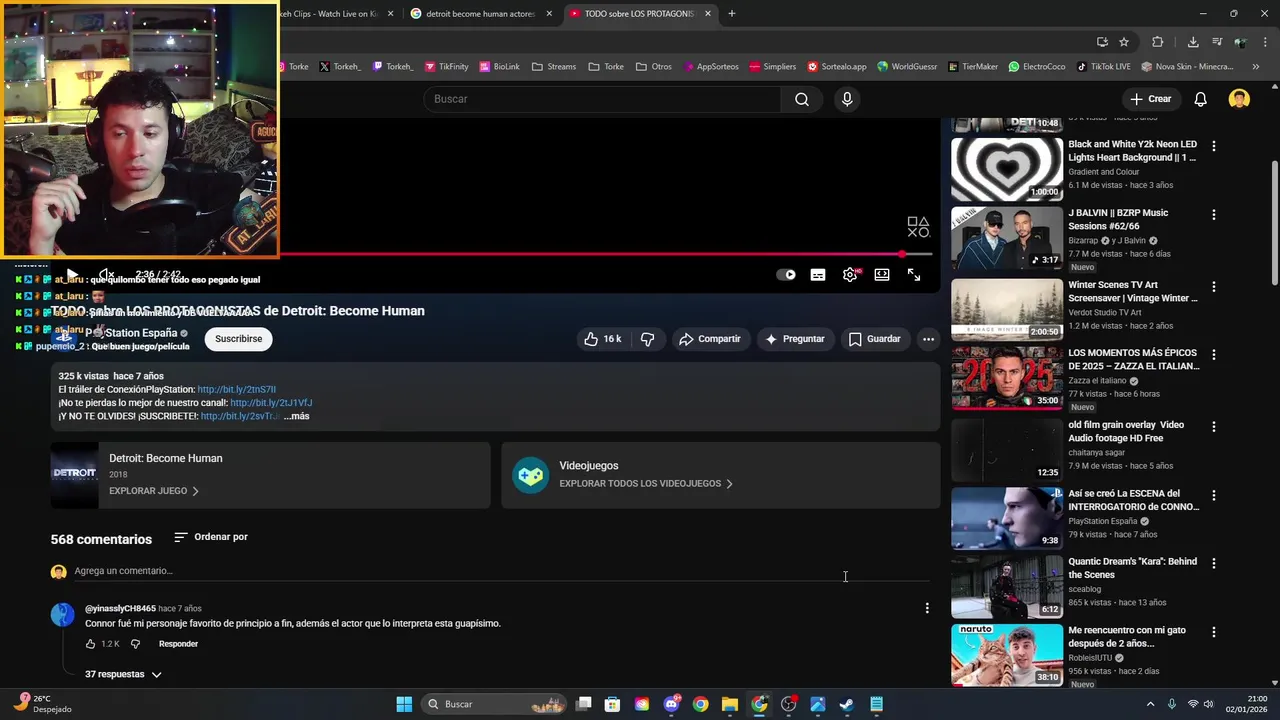Click the Suscribirse button

238,339
